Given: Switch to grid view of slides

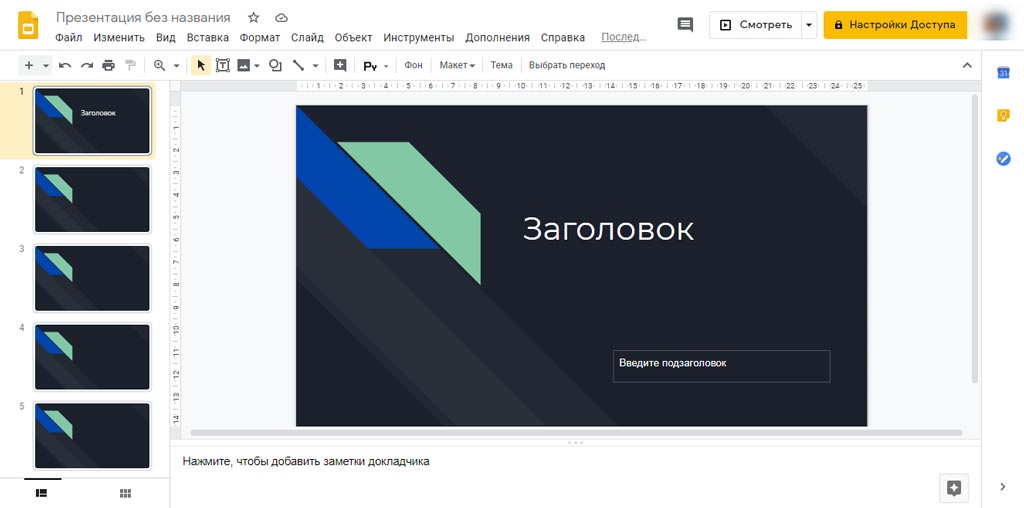Looking at the screenshot, I should (x=125, y=493).
